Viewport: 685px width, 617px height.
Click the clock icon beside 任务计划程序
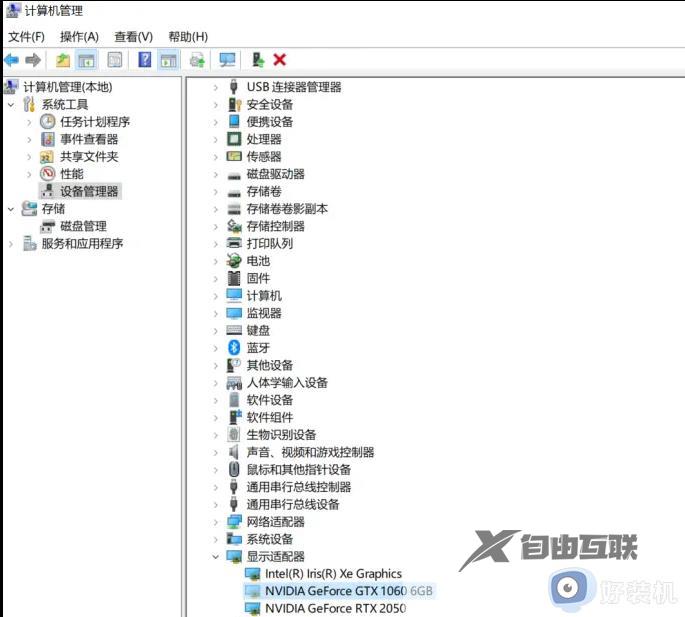tap(48, 121)
